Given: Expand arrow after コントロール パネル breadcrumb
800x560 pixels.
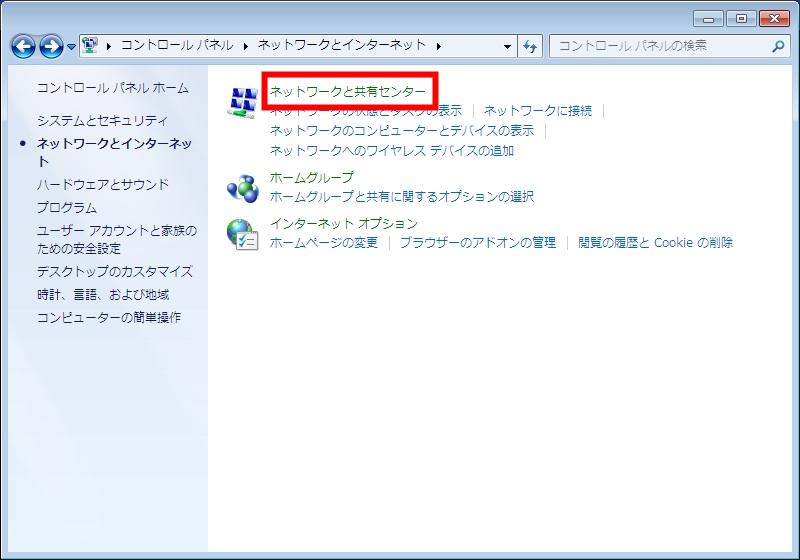Looking at the screenshot, I should tap(245, 46).
